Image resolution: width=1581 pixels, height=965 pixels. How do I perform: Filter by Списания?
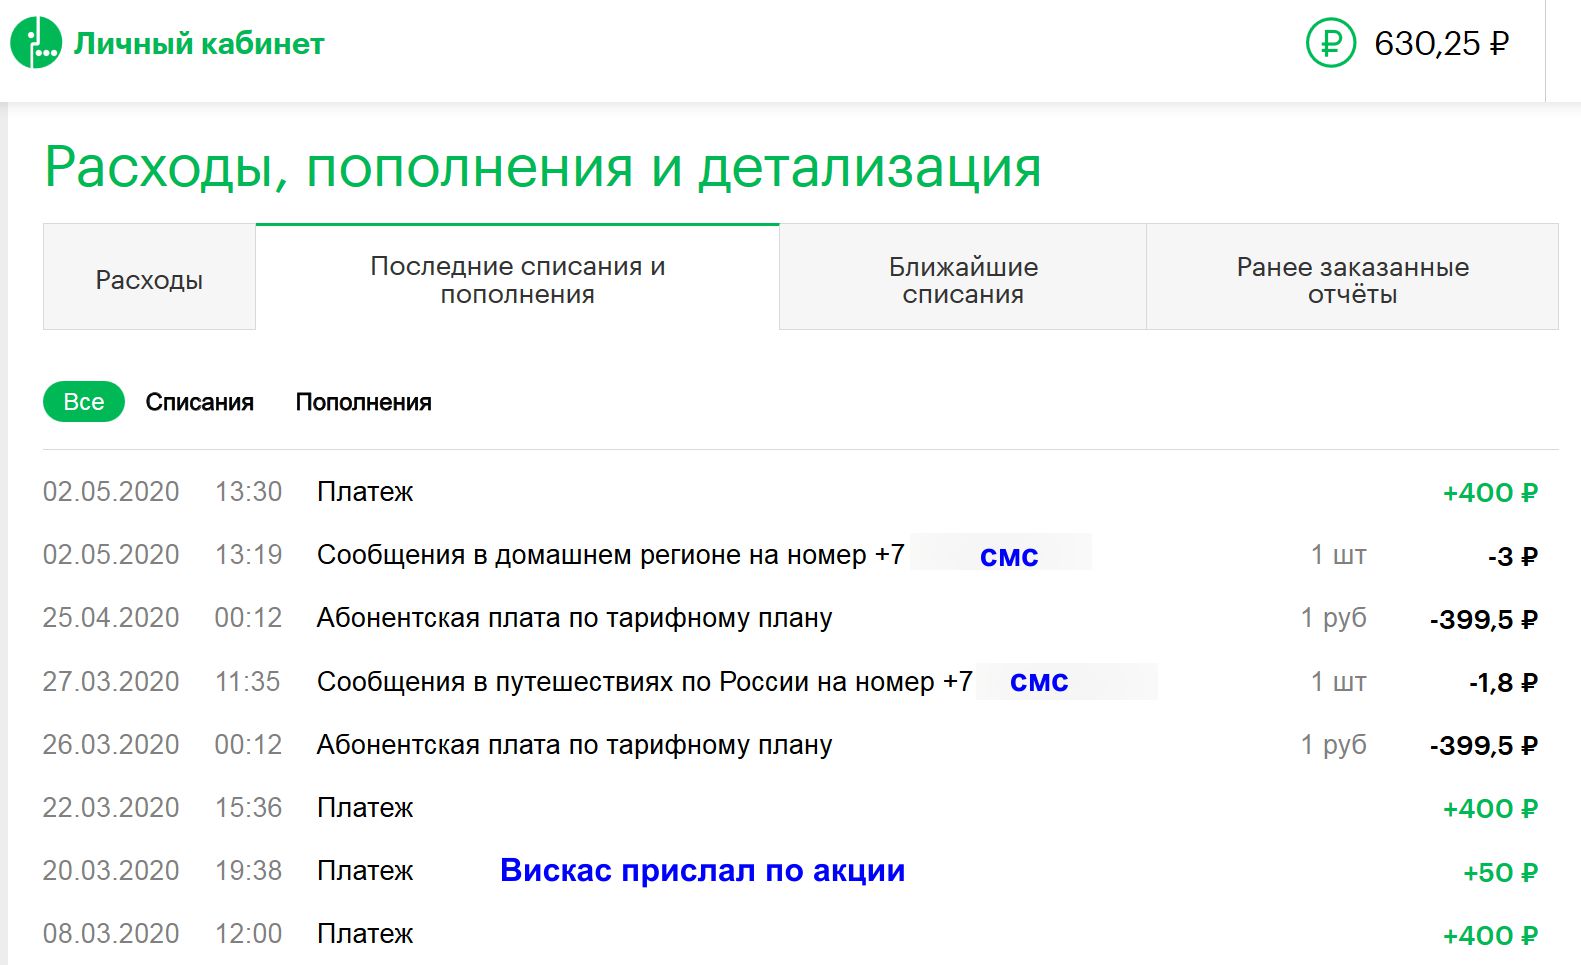click(x=200, y=402)
